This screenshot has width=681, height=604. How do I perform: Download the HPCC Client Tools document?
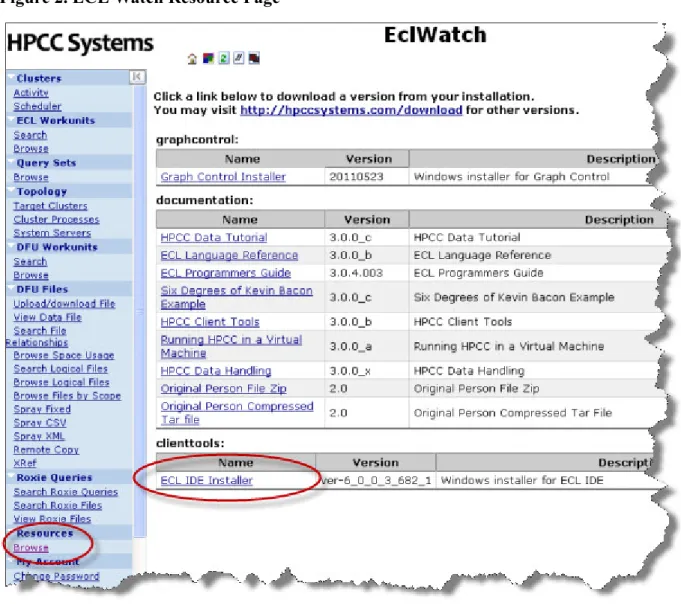pos(210,322)
